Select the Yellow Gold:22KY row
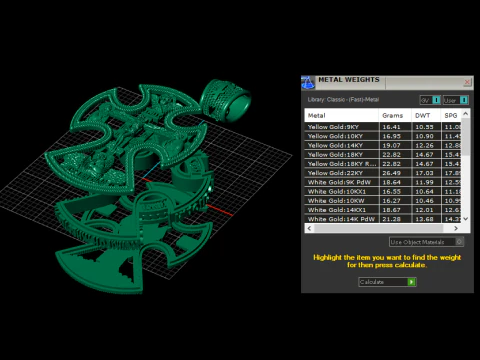 (x=383, y=173)
